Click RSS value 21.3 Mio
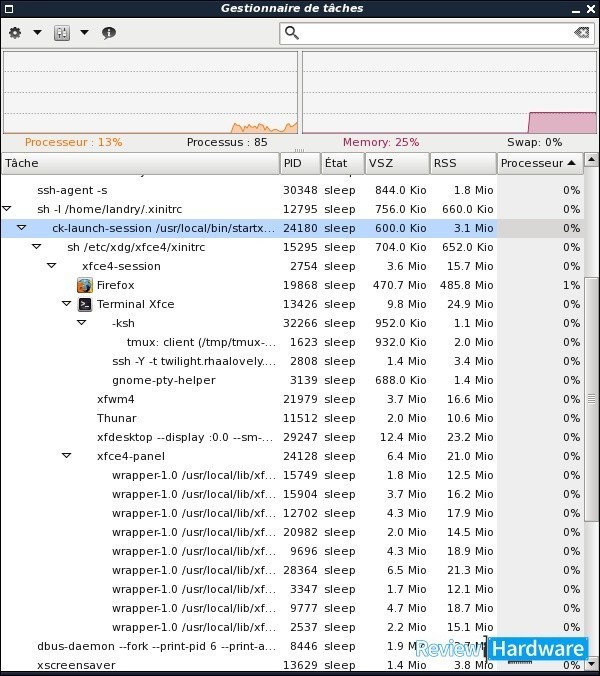Image resolution: width=600 pixels, height=676 pixels. point(470,570)
